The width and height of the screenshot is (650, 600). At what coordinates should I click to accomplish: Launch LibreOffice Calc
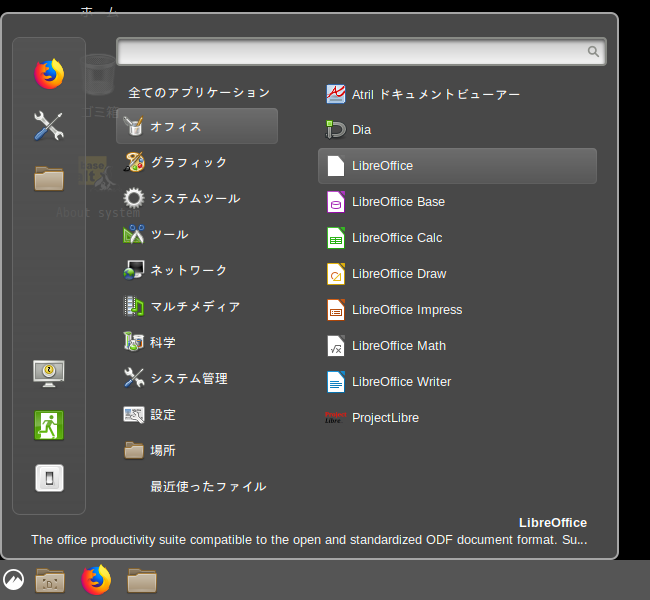pyautogui.click(x=457, y=238)
